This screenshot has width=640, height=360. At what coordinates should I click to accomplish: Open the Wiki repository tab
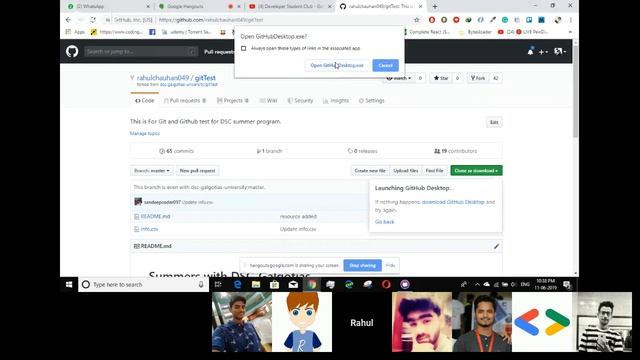268,100
